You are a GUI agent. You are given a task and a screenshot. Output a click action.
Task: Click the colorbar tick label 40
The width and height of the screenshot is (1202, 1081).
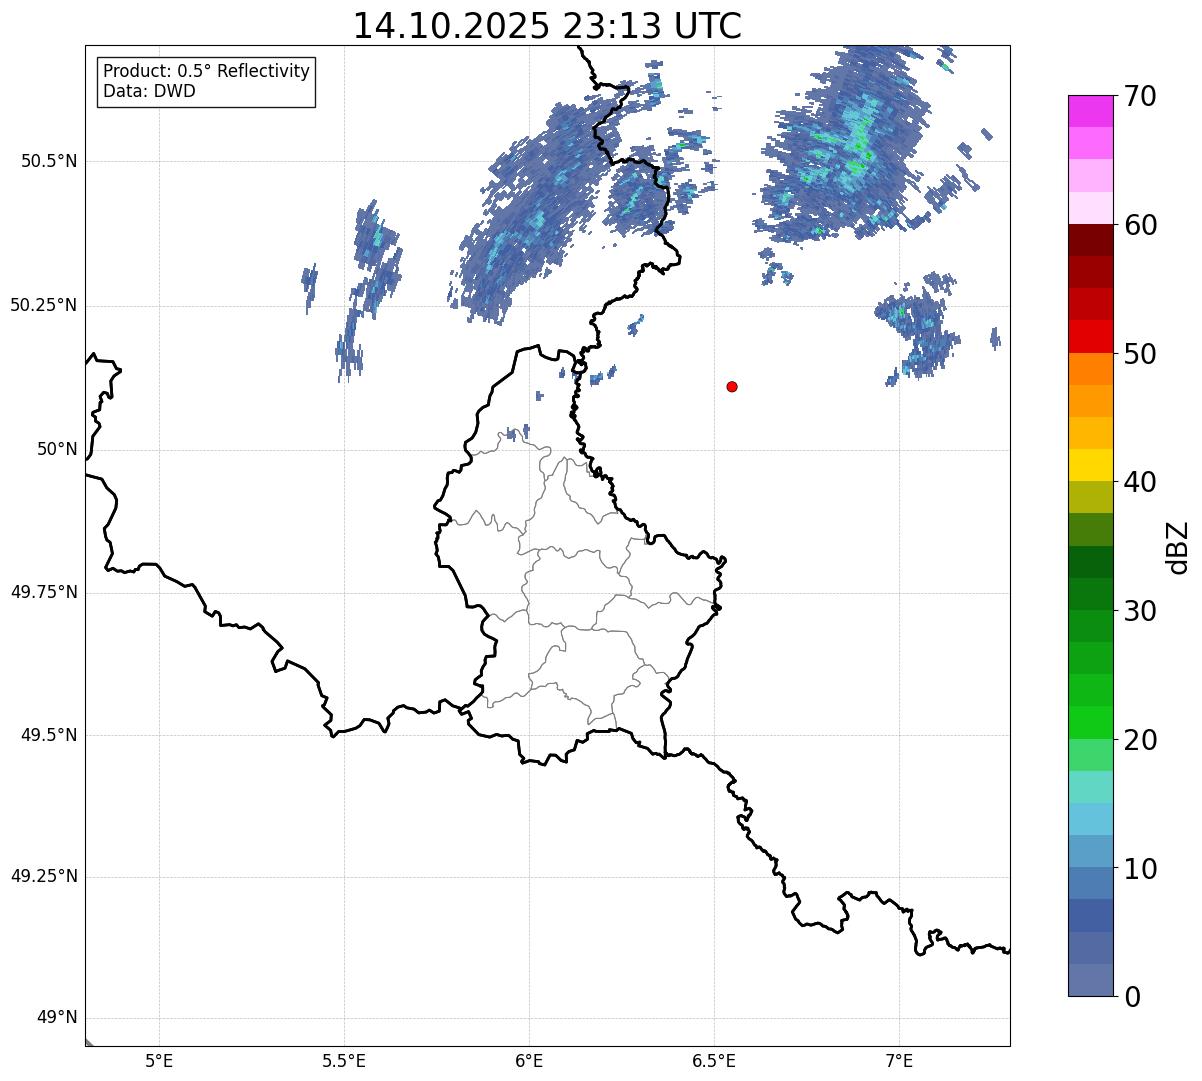(1140, 482)
